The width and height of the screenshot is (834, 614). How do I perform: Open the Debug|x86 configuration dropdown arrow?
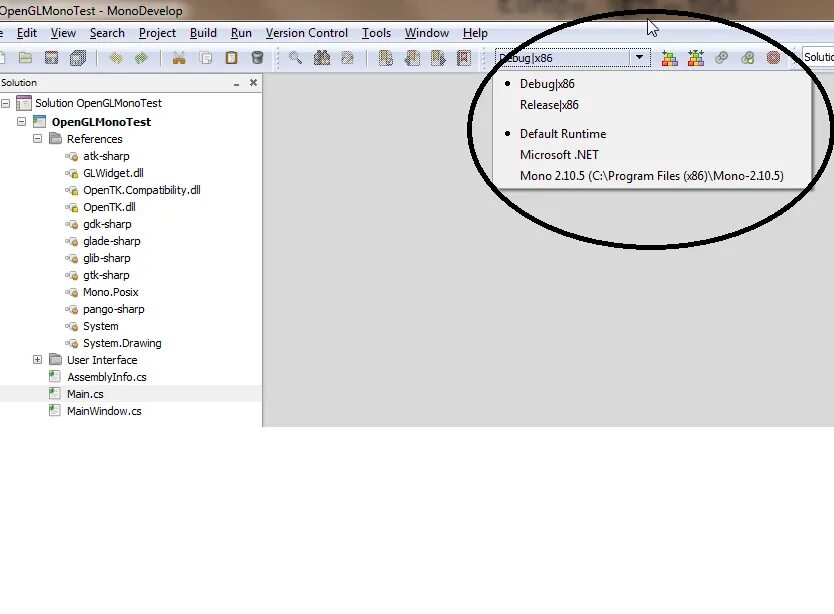[x=639, y=57]
